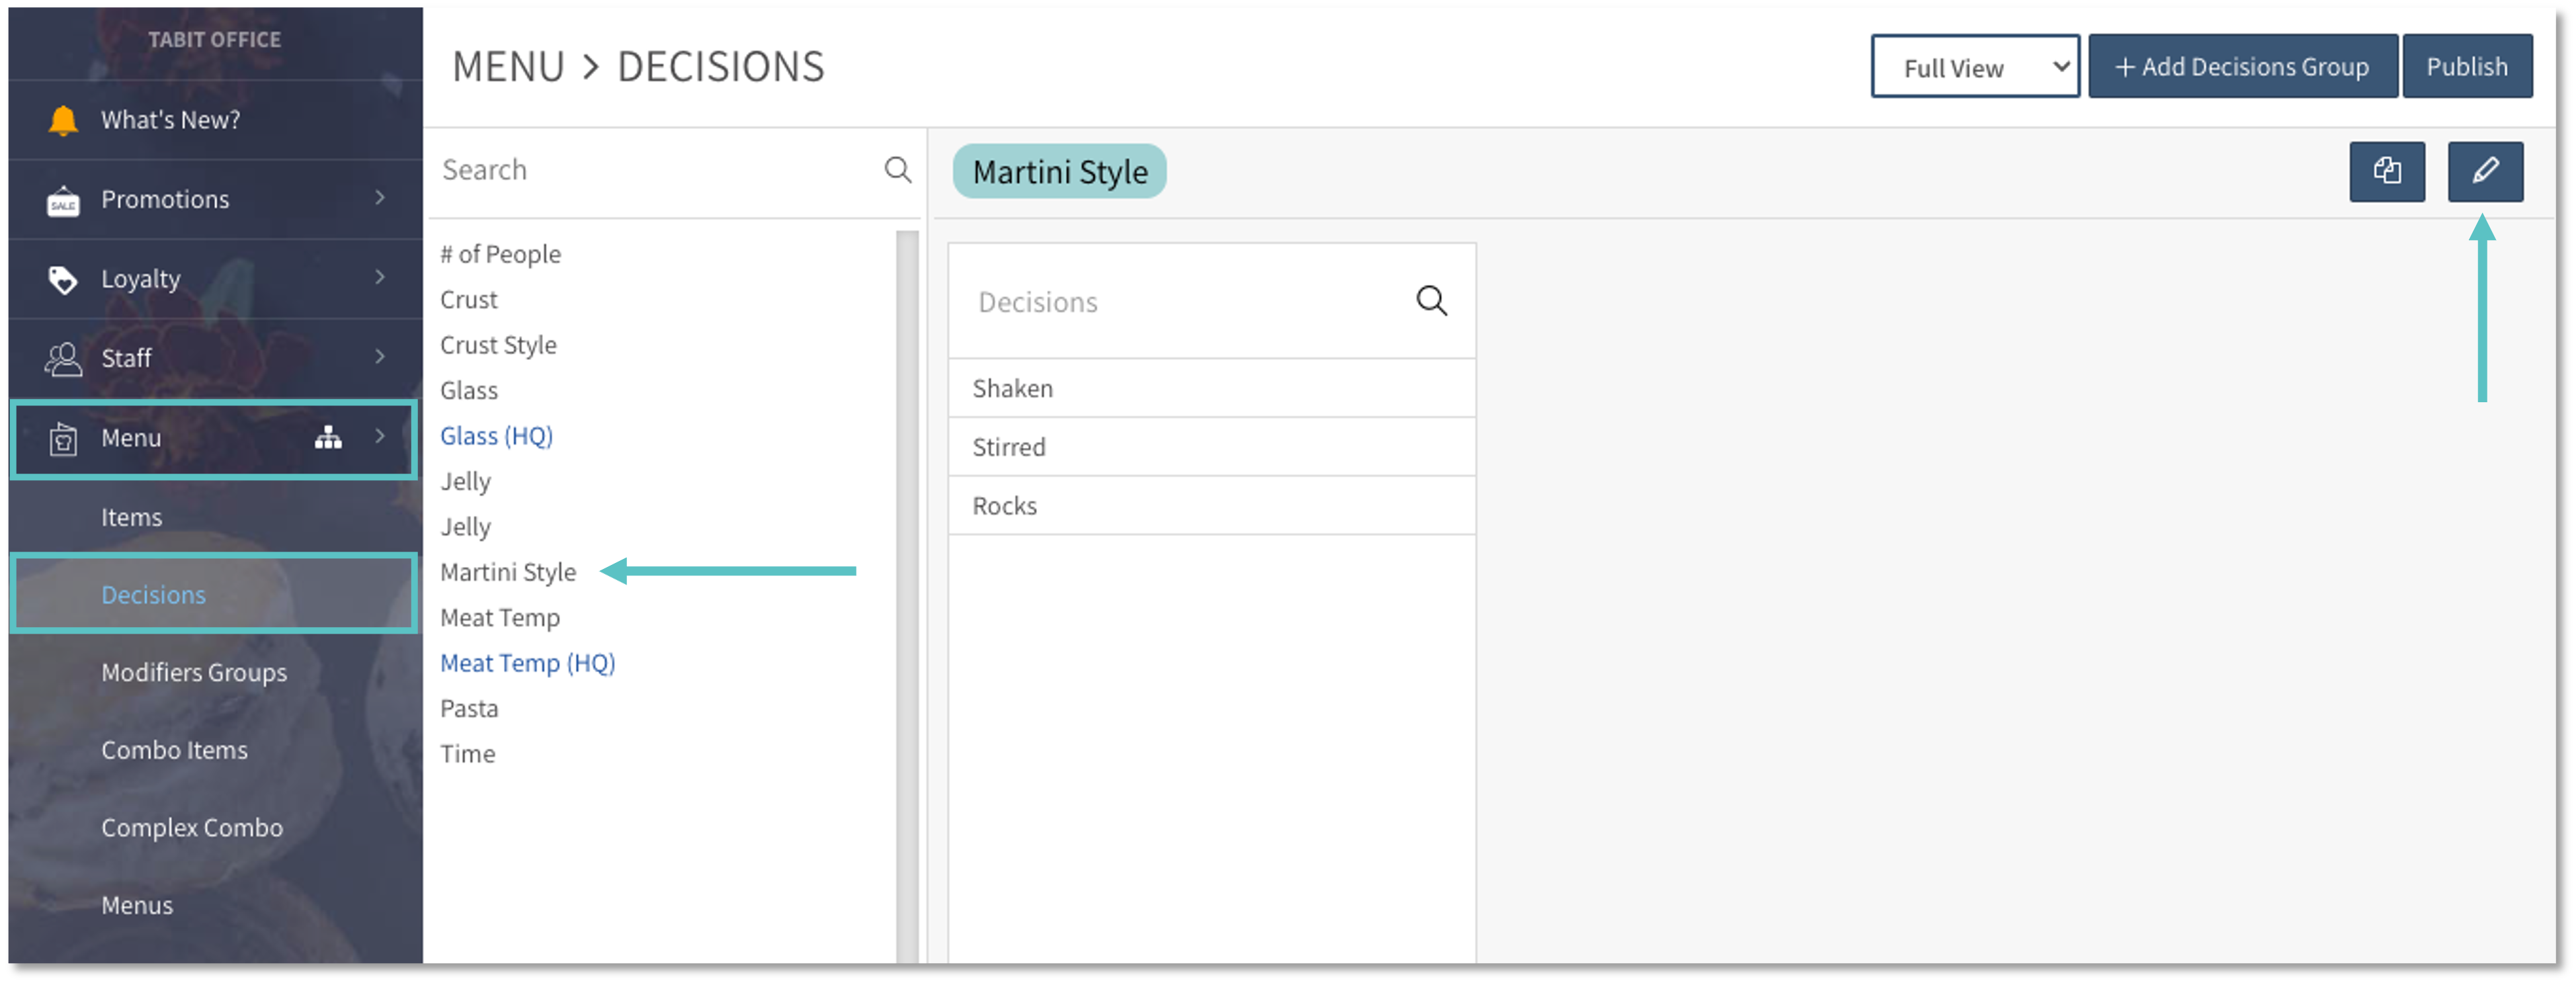The height and width of the screenshot is (985, 2576).
Task: Click Add Decisions Group button
Action: coord(2241,67)
